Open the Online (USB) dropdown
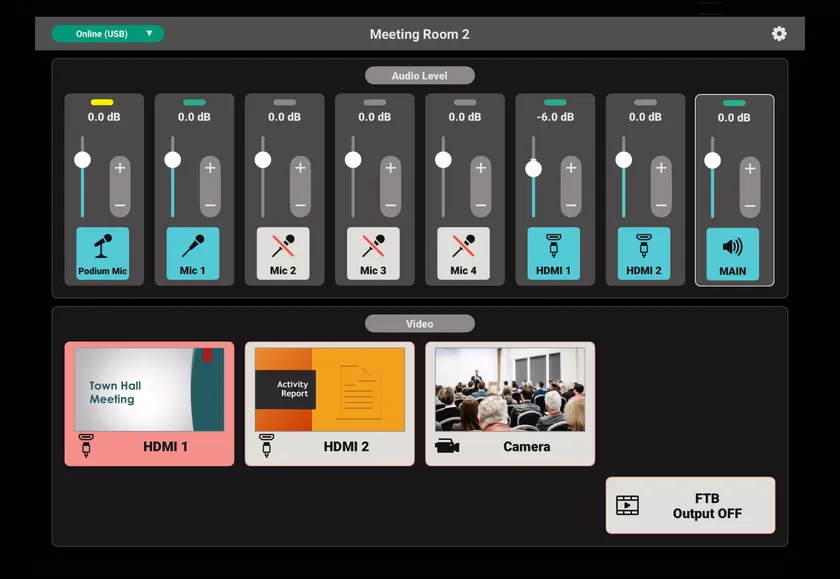Image resolution: width=840 pixels, height=579 pixels. coord(108,33)
